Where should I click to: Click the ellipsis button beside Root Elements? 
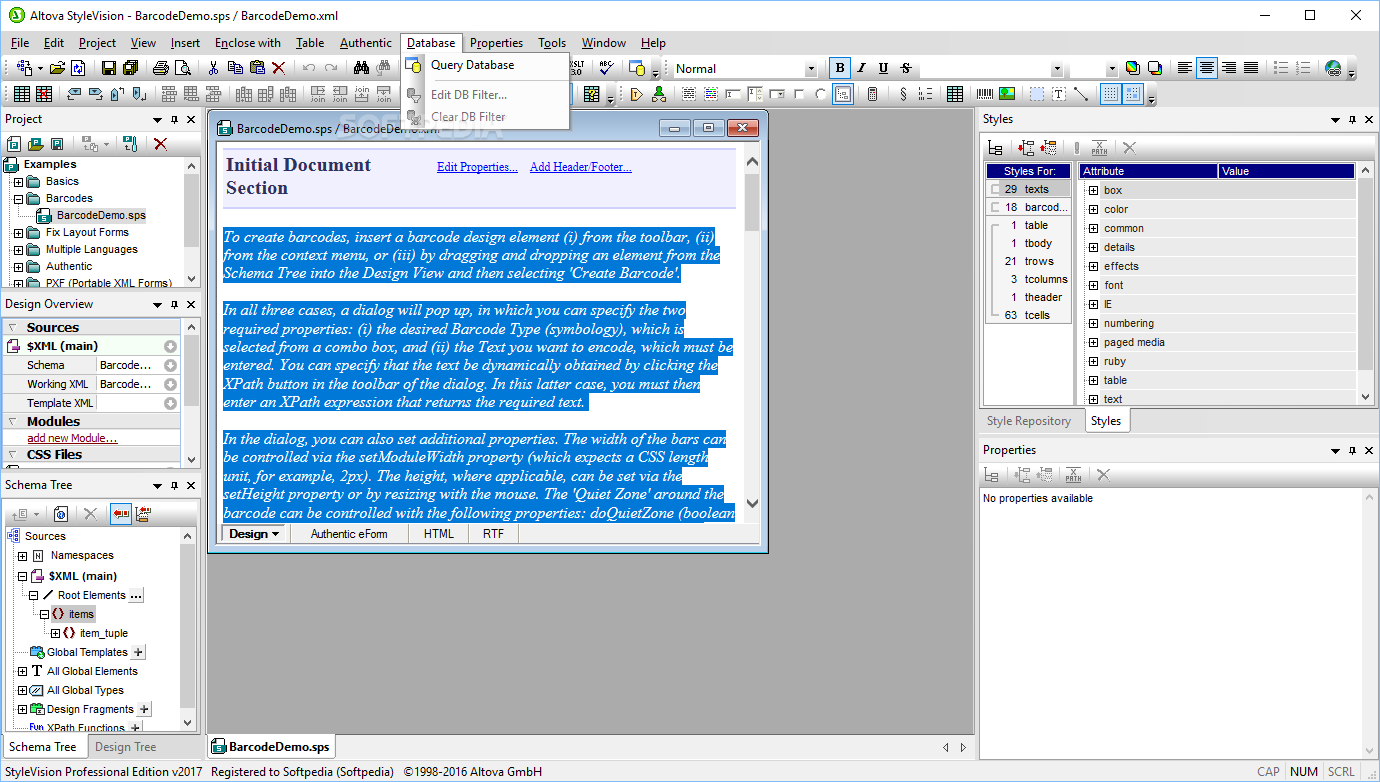136,595
